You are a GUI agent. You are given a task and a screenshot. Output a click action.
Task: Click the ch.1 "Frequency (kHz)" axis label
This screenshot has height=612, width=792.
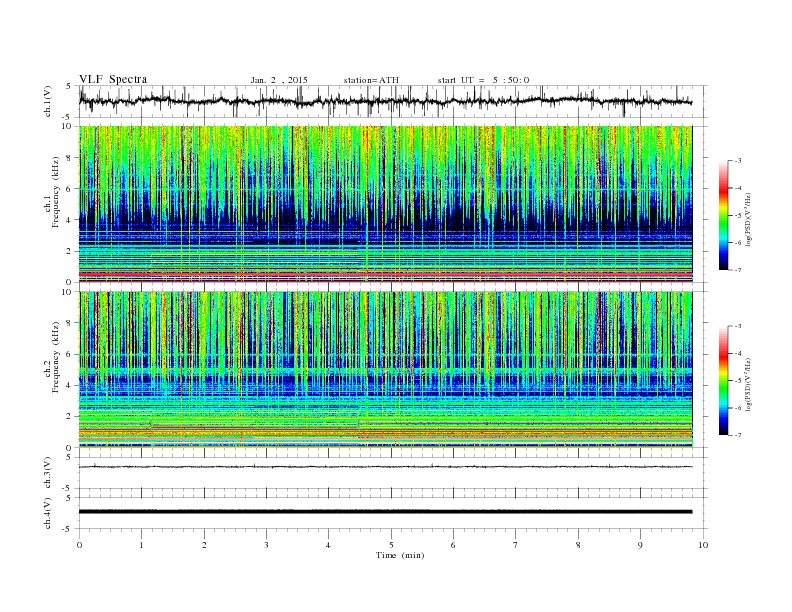point(57,192)
